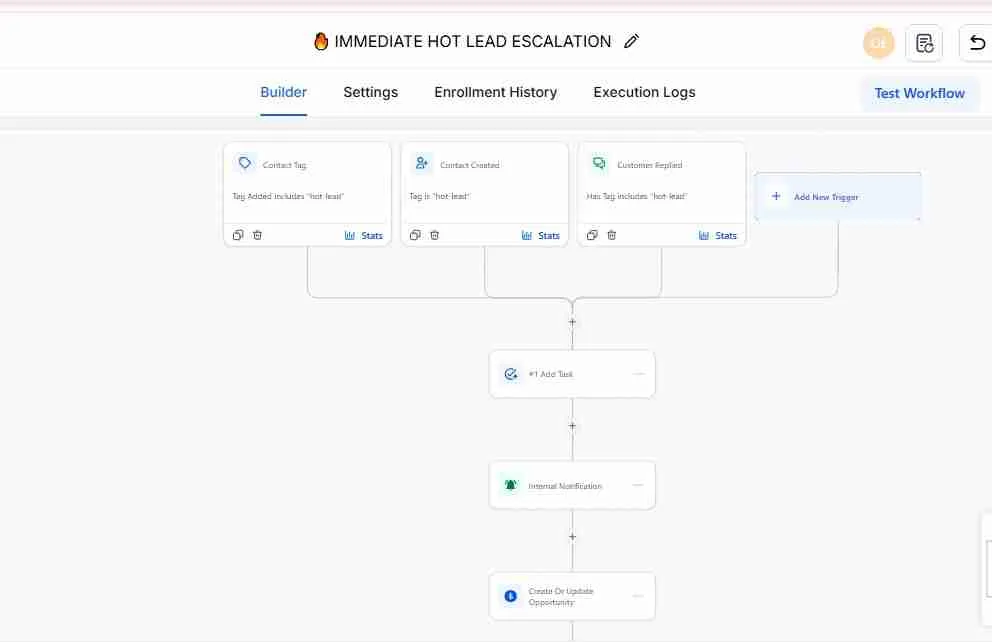Duplicate the Contact Created trigger

[x=415, y=234]
